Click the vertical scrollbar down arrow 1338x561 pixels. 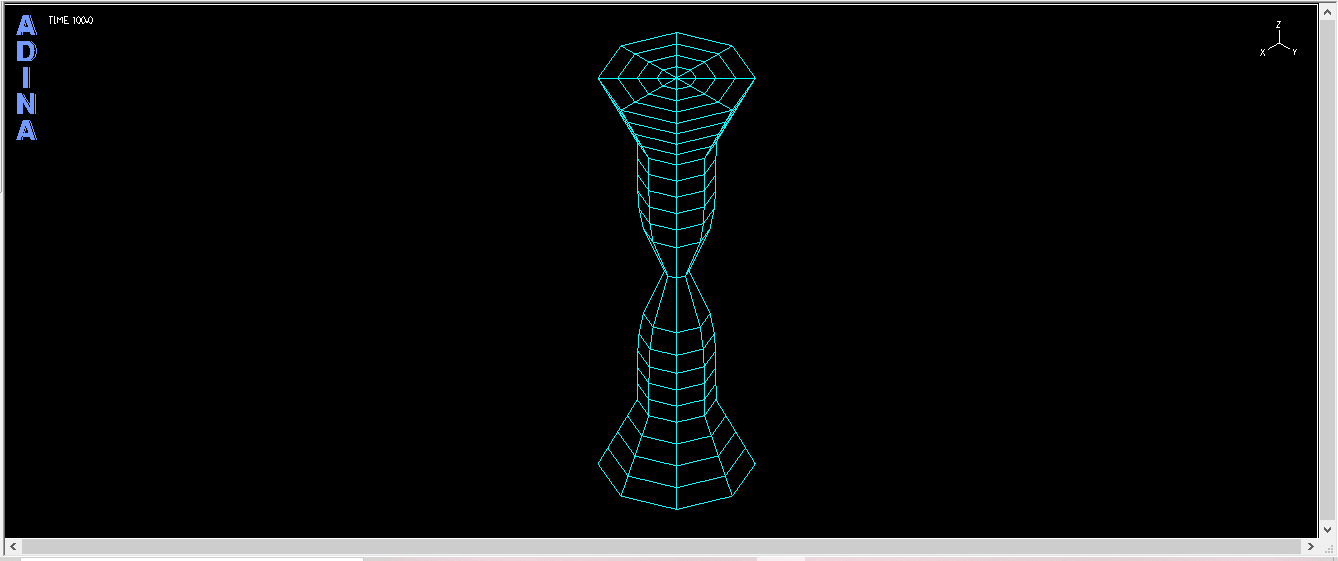pos(1329,529)
